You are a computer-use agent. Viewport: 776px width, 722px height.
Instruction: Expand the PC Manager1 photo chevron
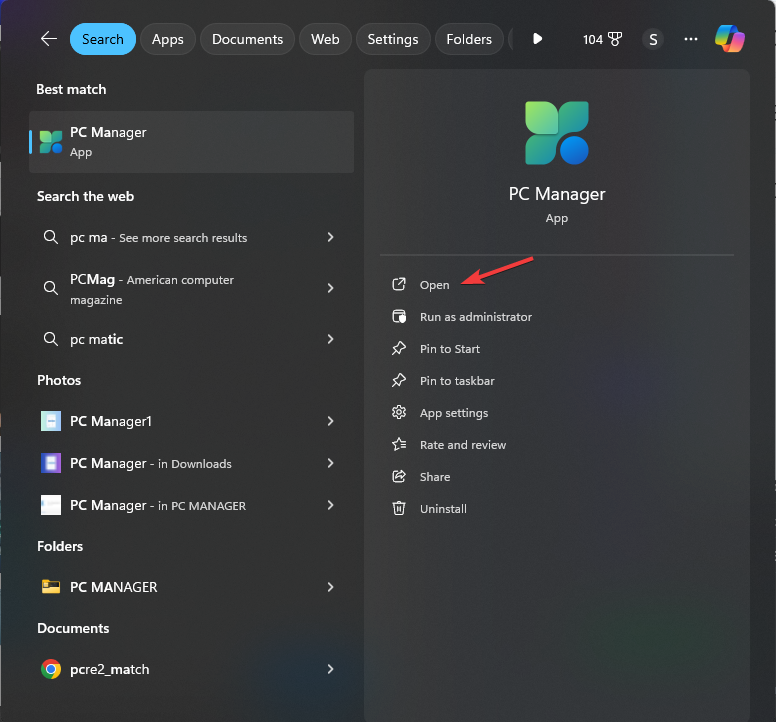pos(330,421)
